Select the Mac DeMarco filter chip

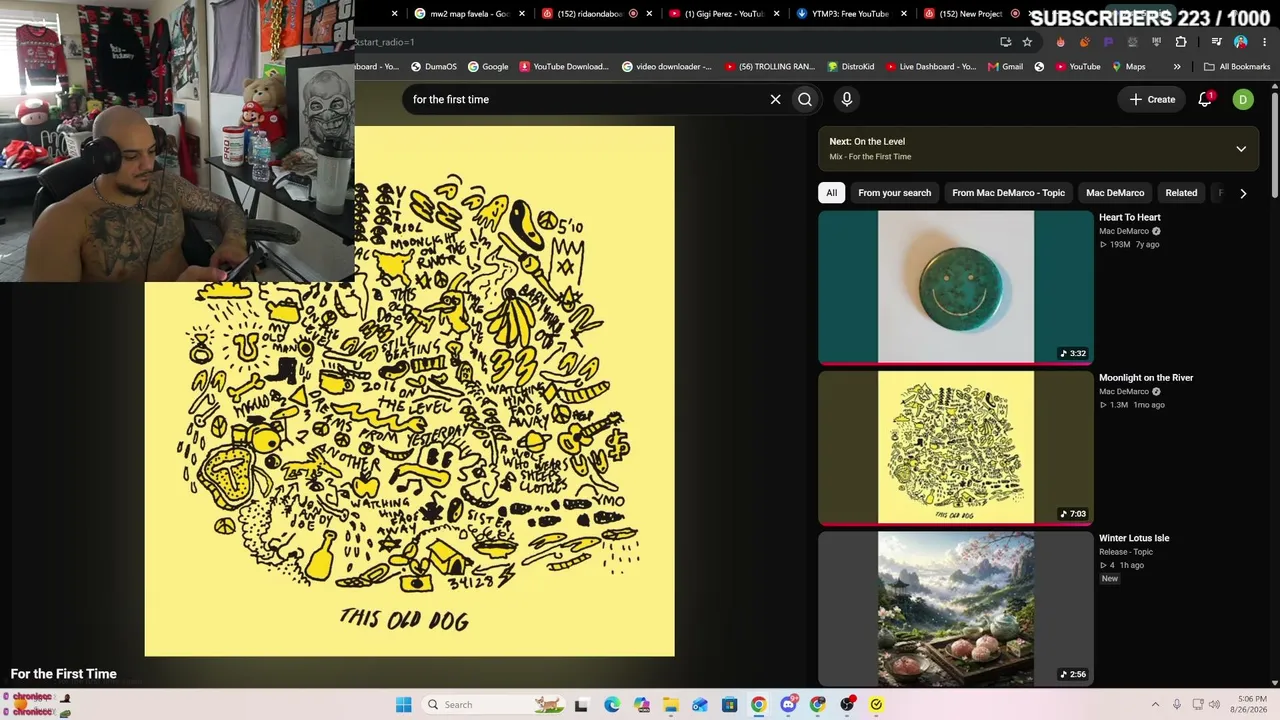point(1115,193)
